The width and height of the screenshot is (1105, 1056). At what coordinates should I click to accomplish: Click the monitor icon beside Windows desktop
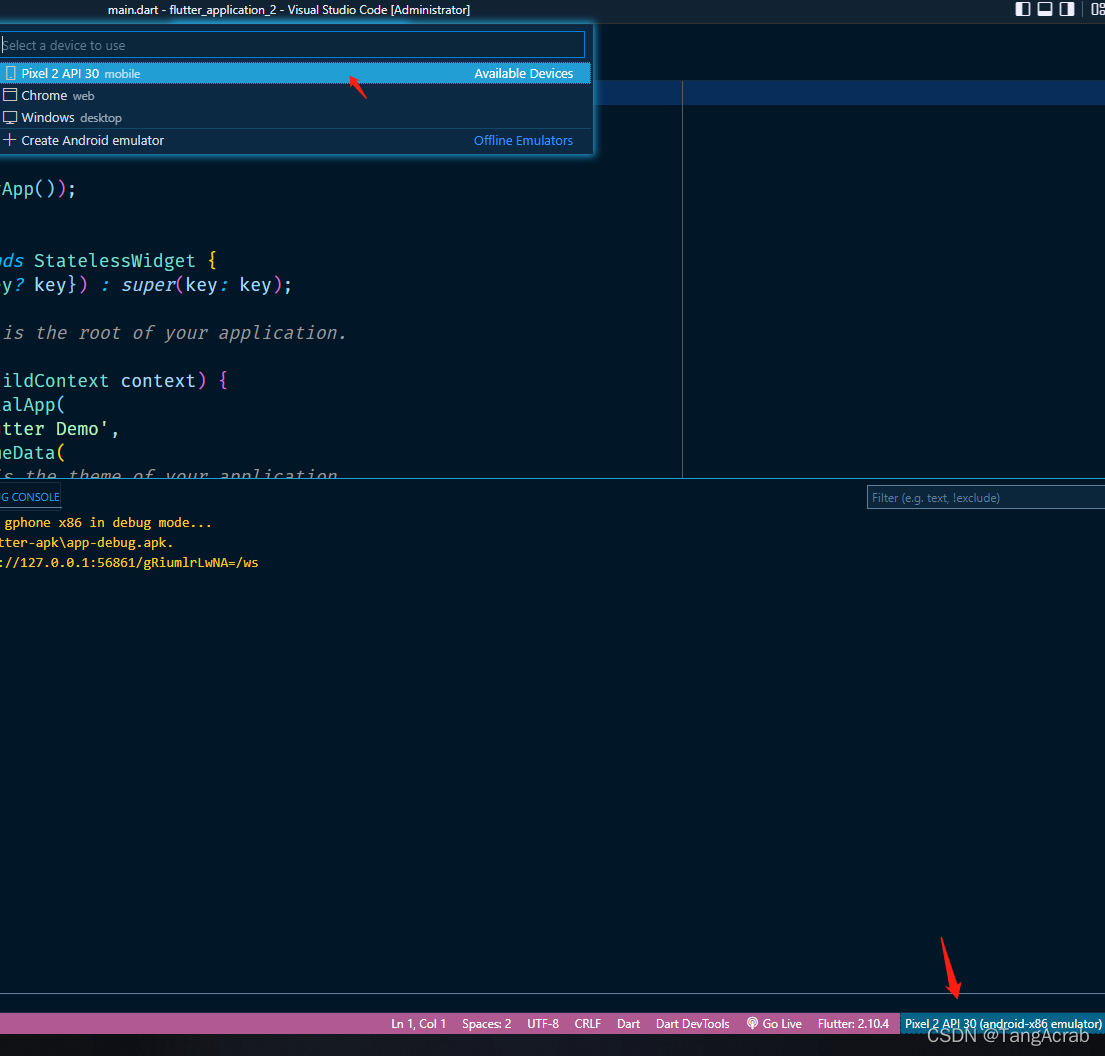(10, 118)
